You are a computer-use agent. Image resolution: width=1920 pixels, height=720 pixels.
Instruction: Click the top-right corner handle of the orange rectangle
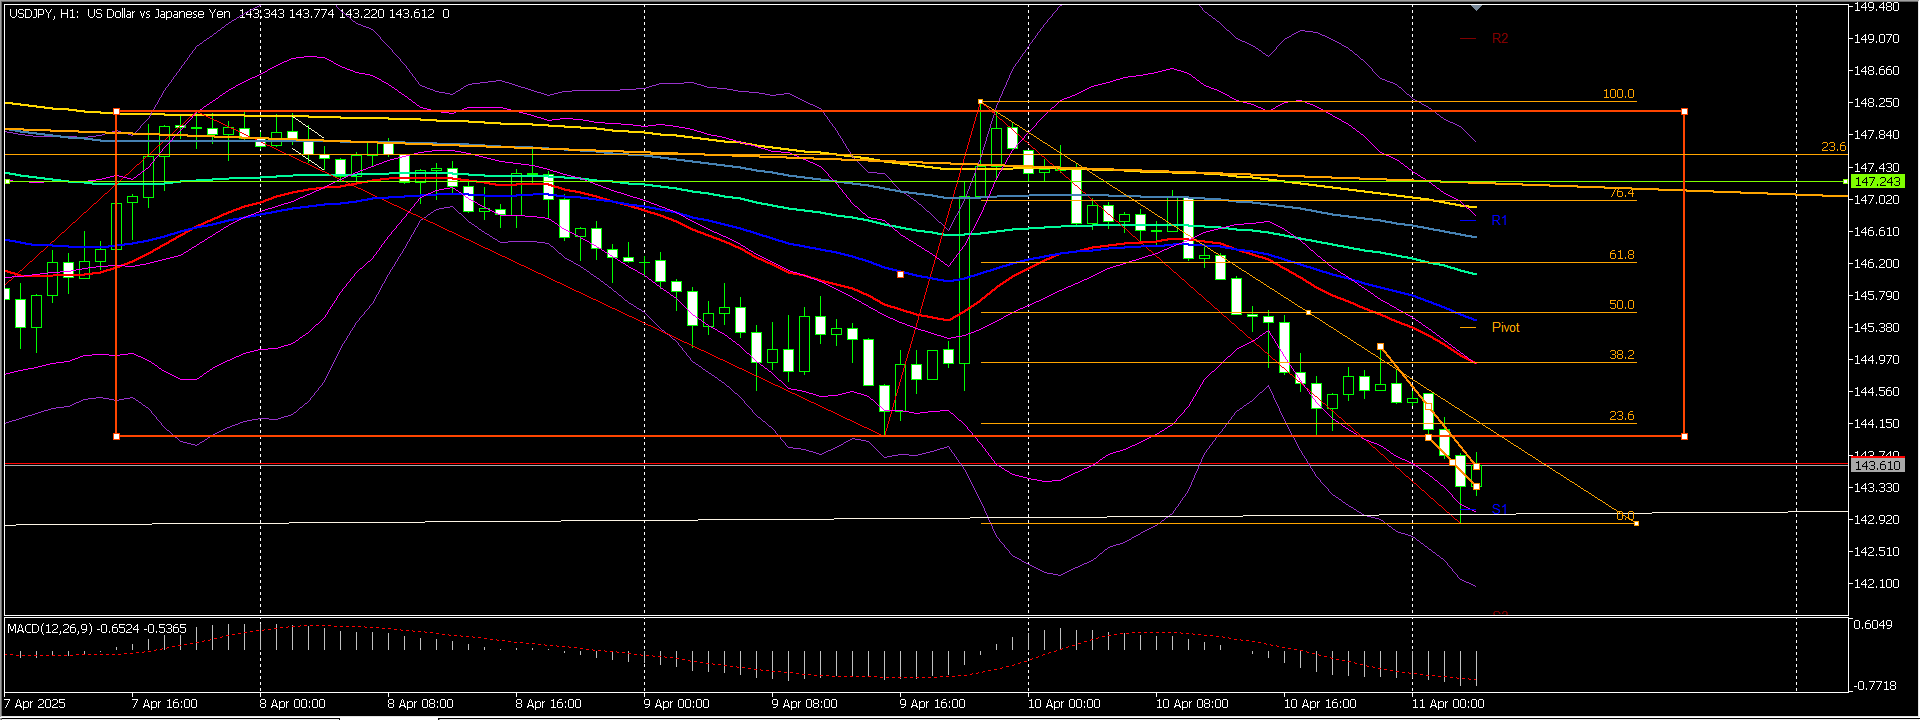pyautogui.click(x=1685, y=111)
